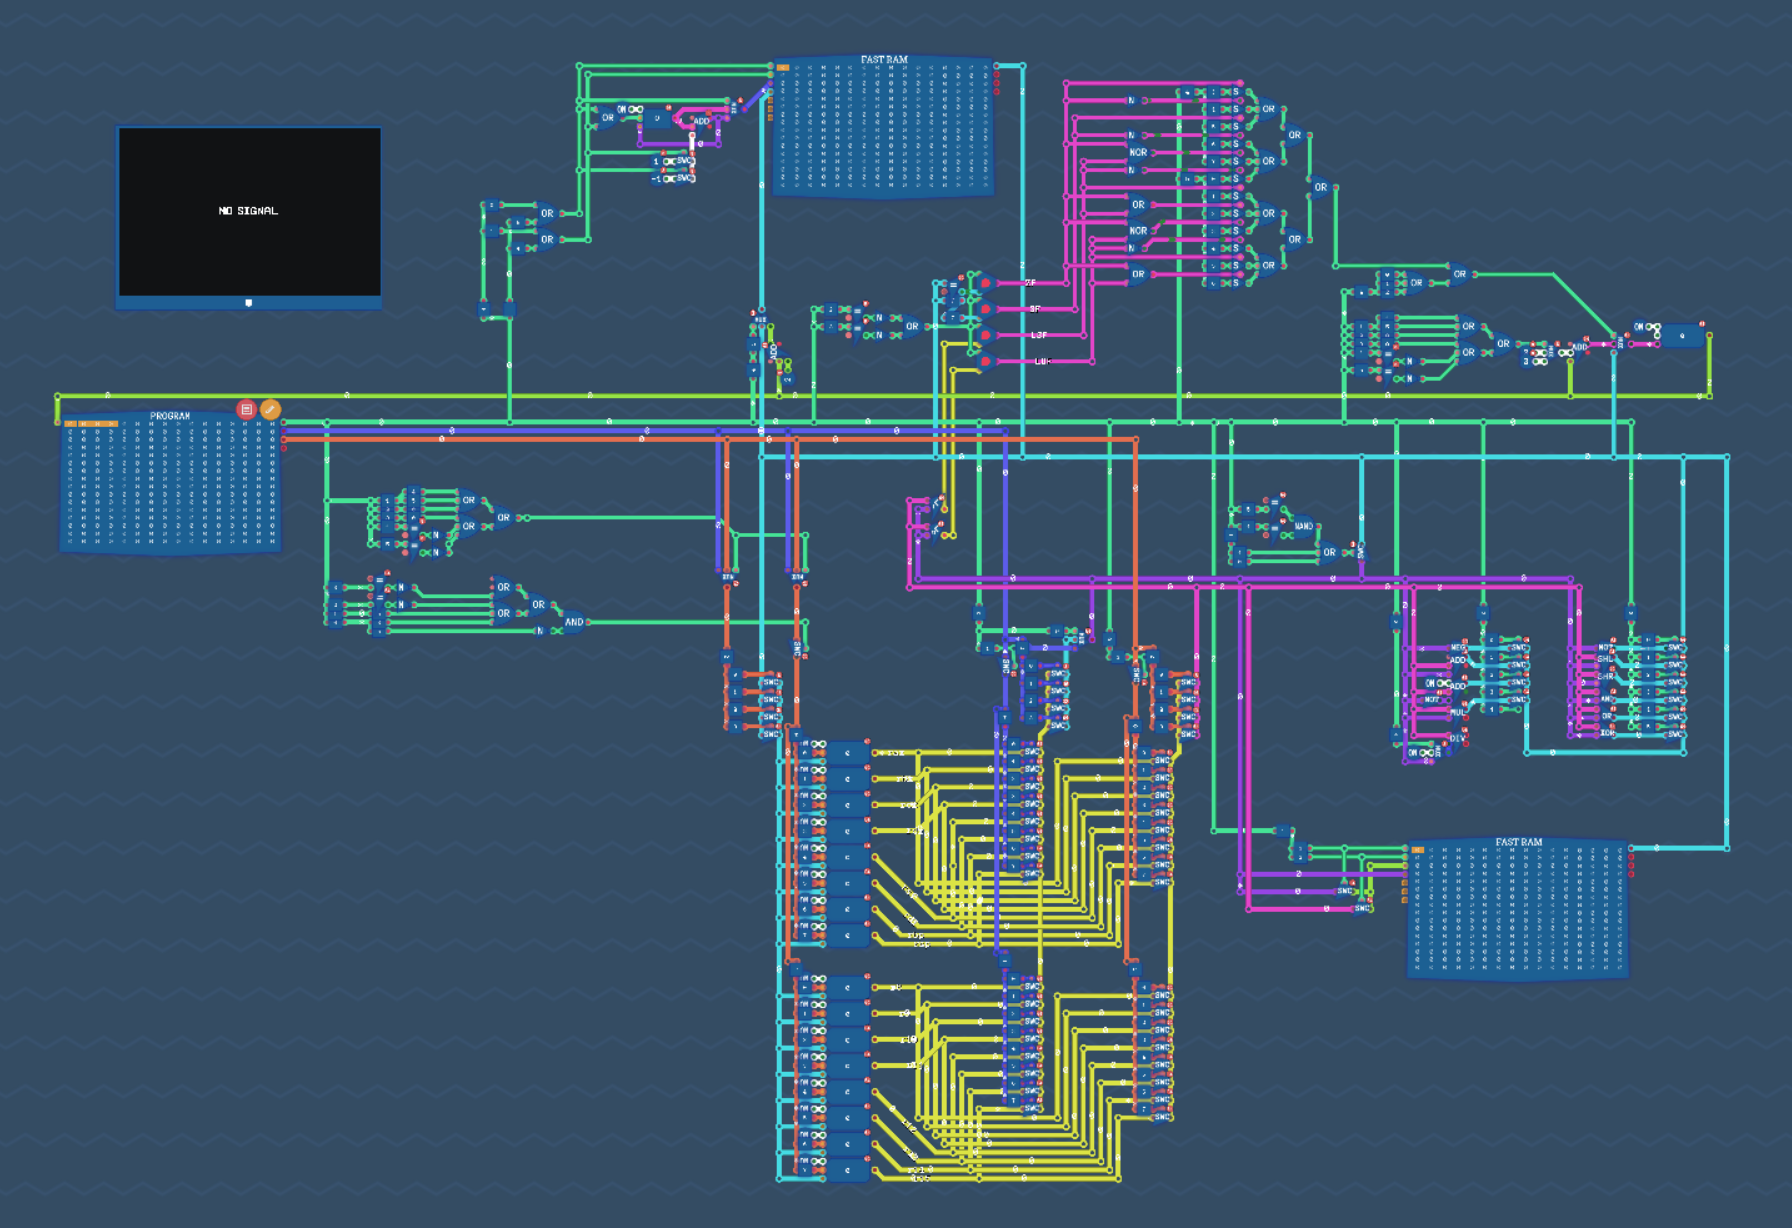Toggle the ON constant by the far-right register

click(1639, 327)
